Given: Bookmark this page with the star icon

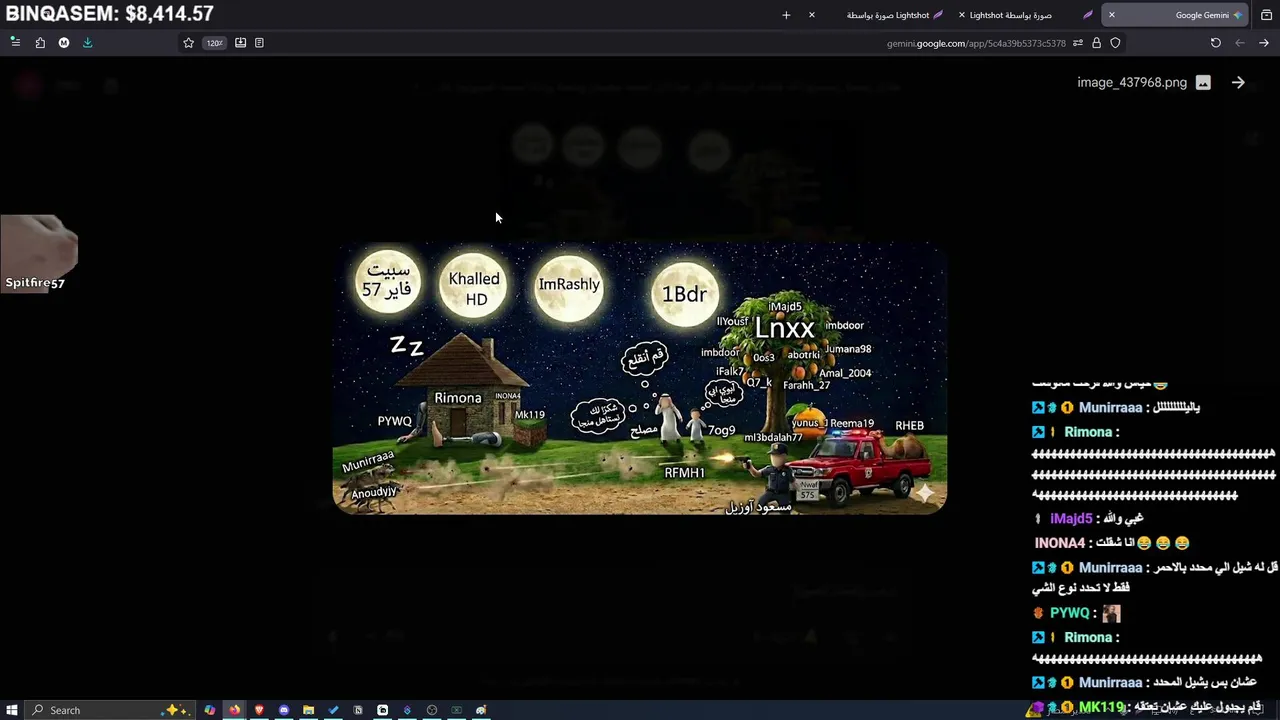Looking at the screenshot, I should pyautogui.click(x=188, y=43).
